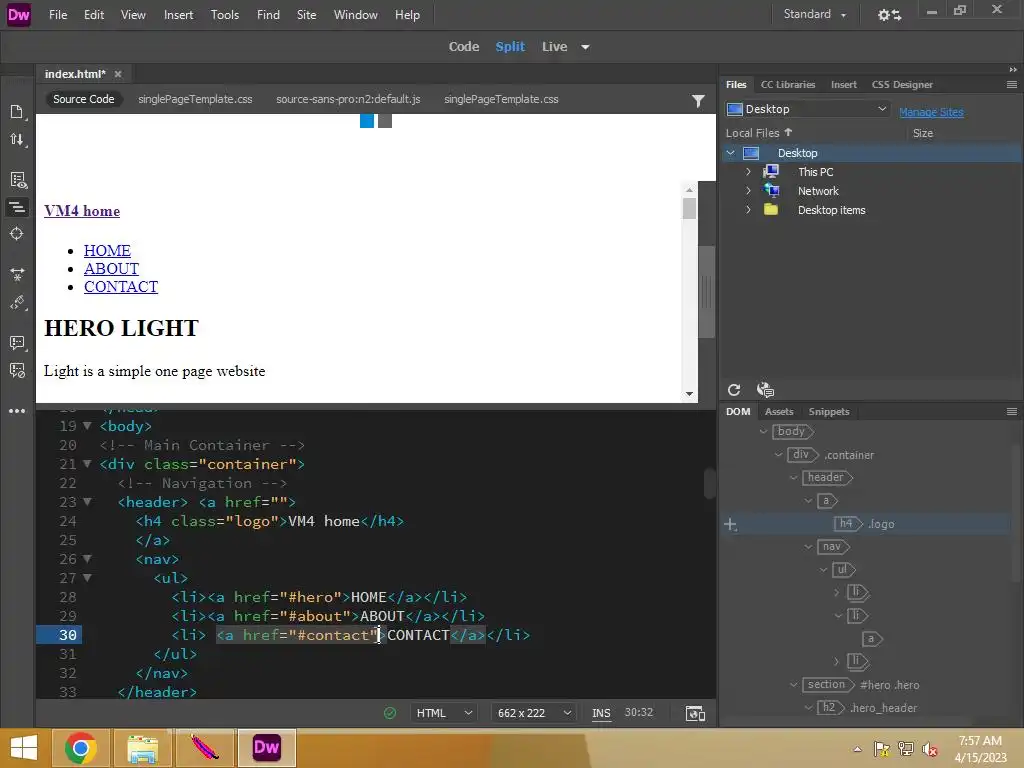The image size is (1024, 768).
Task: Toggle the Format Source Code icon
Action: click(x=17, y=207)
